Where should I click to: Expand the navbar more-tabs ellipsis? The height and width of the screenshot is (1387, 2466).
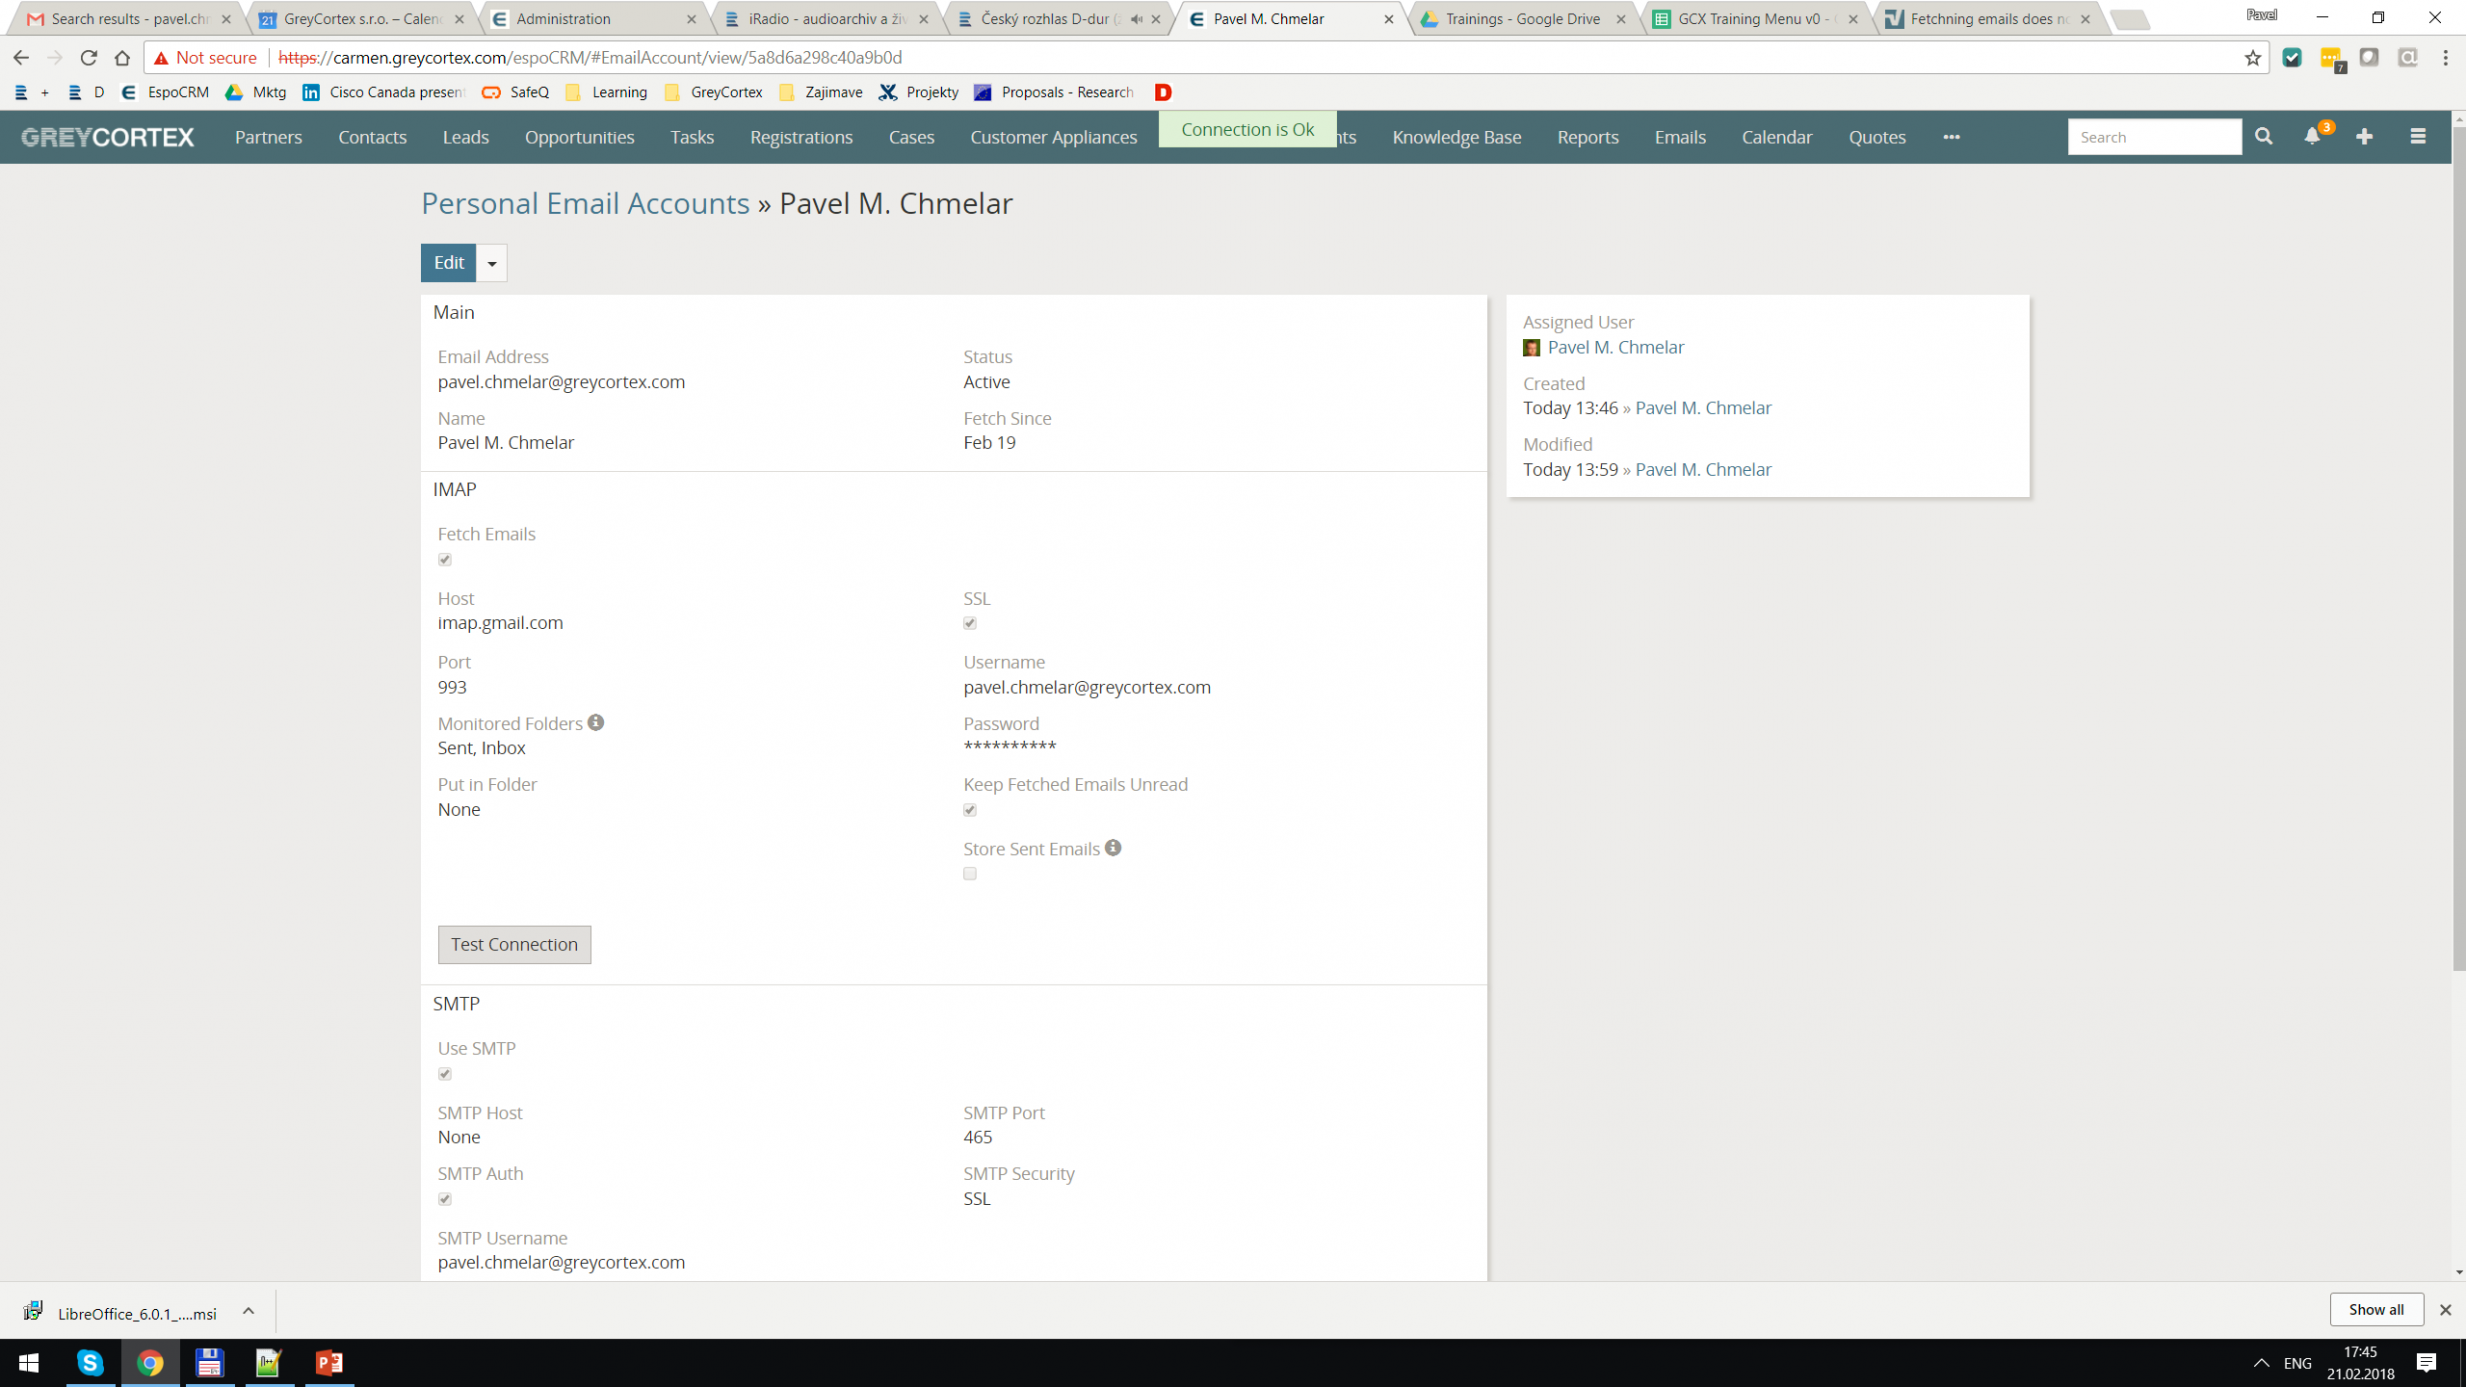click(x=1951, y=137)
